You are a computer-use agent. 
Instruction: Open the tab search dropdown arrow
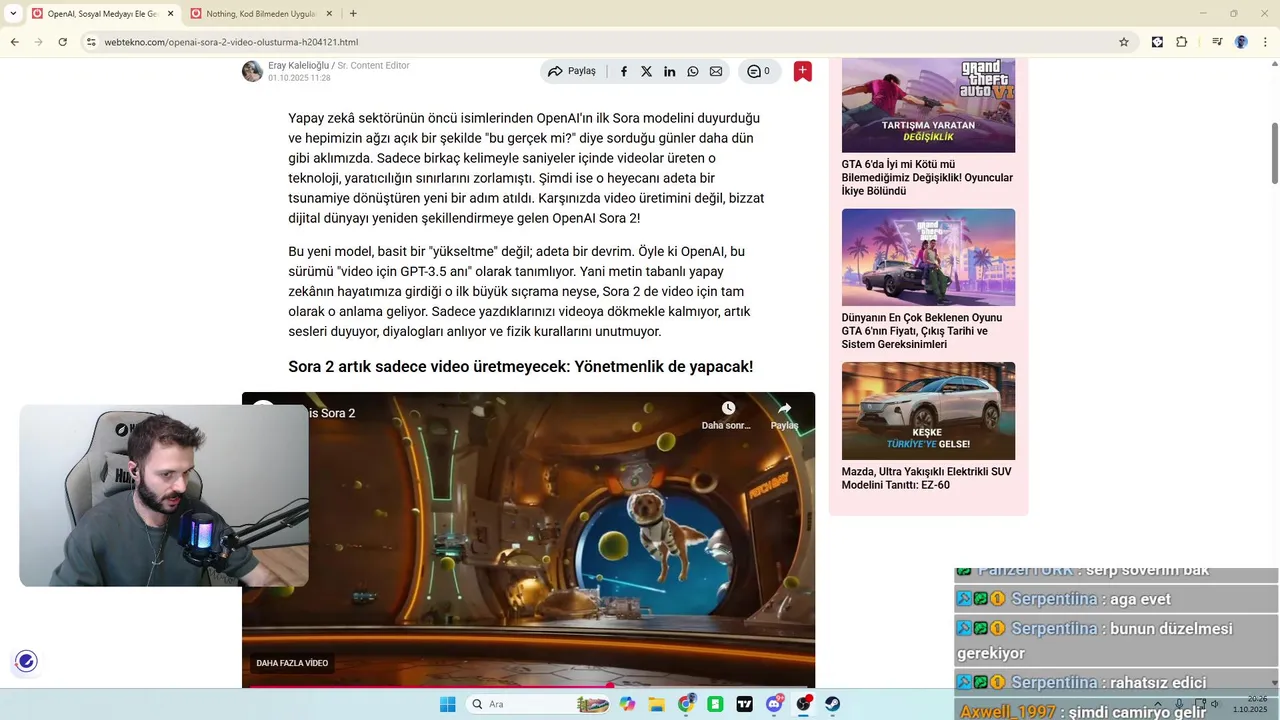coord(13,14)
